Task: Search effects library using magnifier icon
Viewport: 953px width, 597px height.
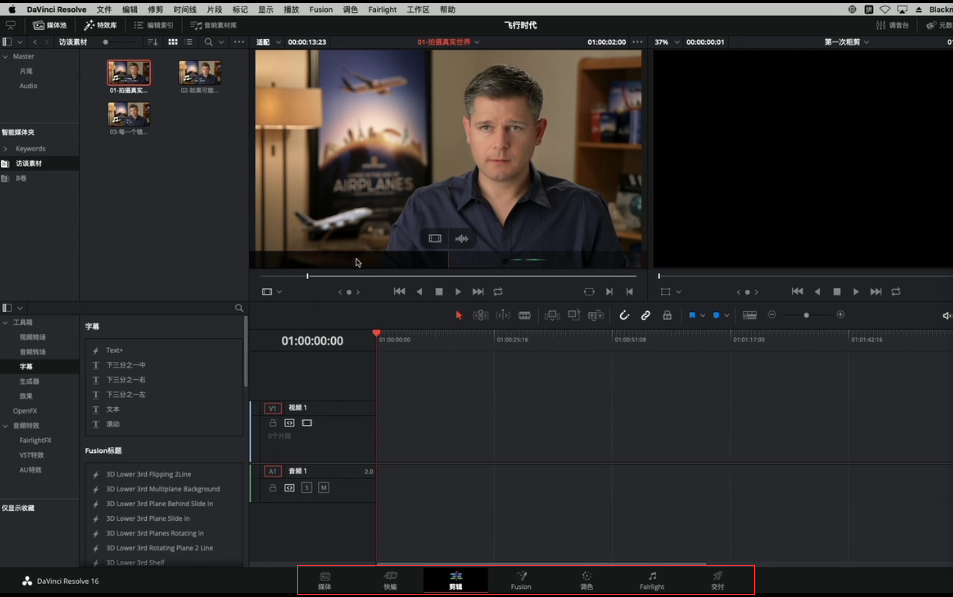Action: [x=239, y=308]
